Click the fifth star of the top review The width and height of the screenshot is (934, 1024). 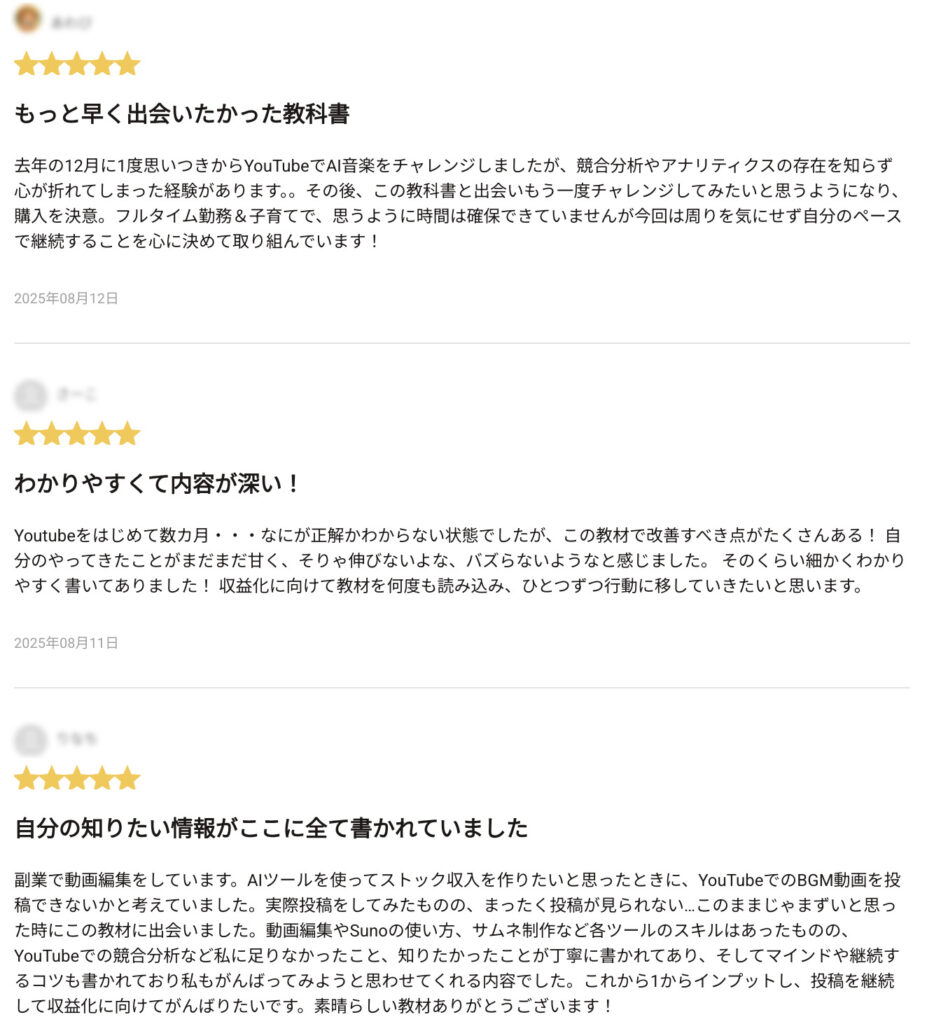(128, 64)
